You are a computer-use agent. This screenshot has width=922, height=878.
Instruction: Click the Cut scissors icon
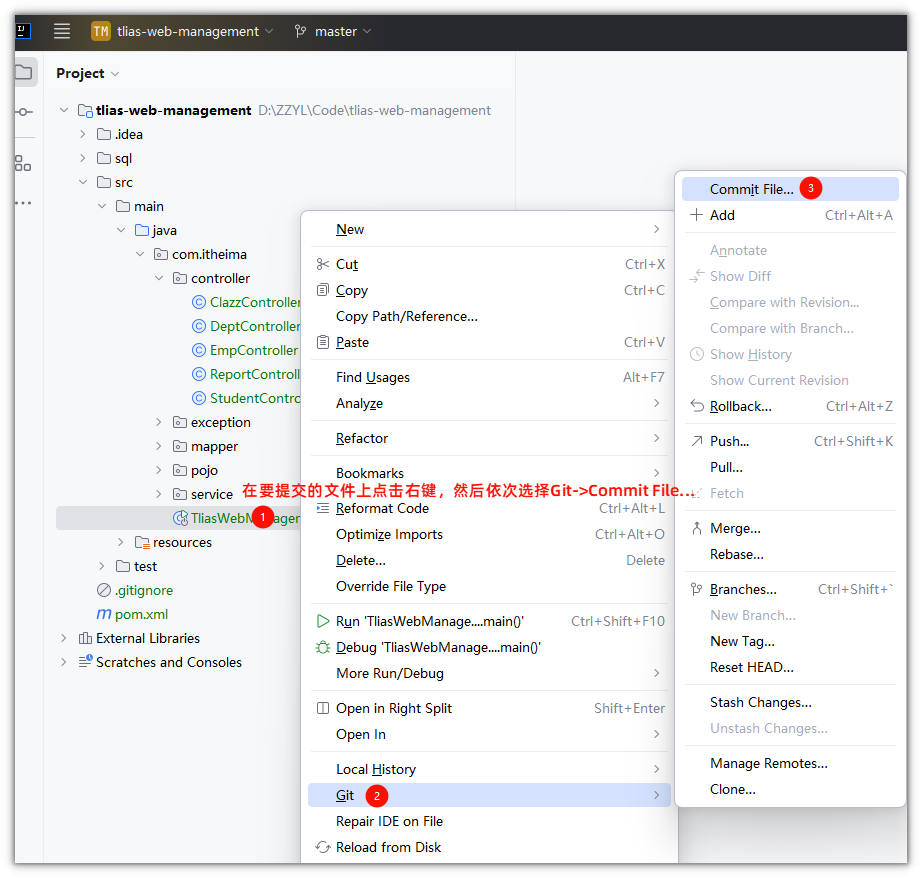point(322,264)
